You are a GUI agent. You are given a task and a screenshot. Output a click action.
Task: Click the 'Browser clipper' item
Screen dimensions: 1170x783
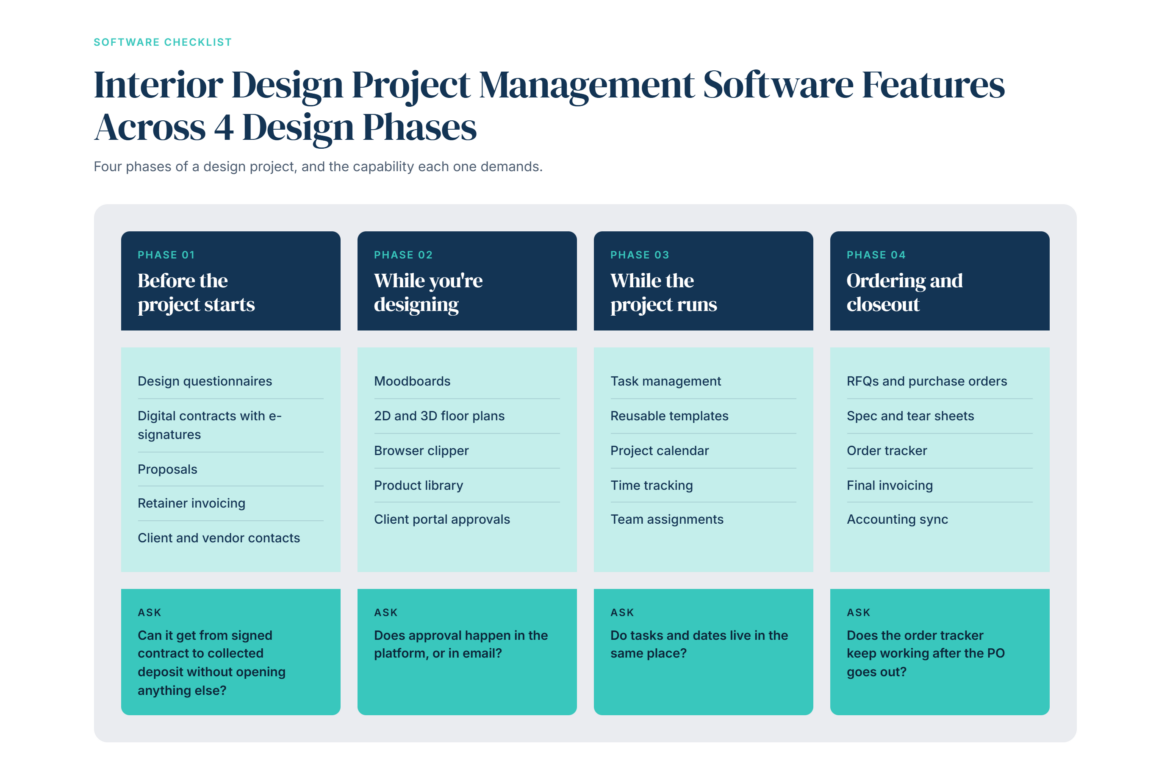[x=421, y=451]
